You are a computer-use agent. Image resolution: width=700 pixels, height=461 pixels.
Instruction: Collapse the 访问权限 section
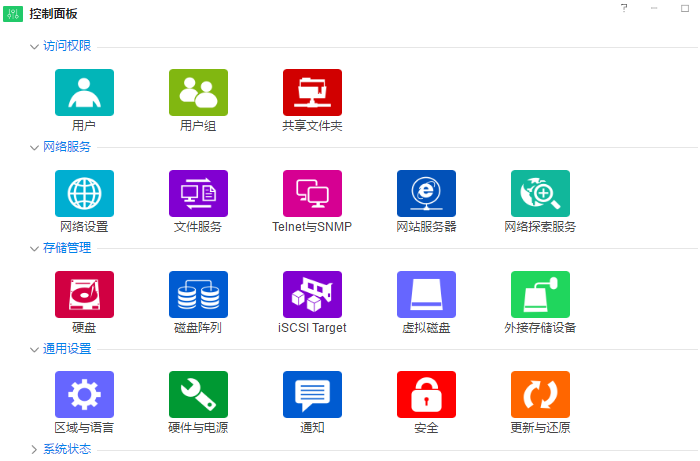[34, 46]
